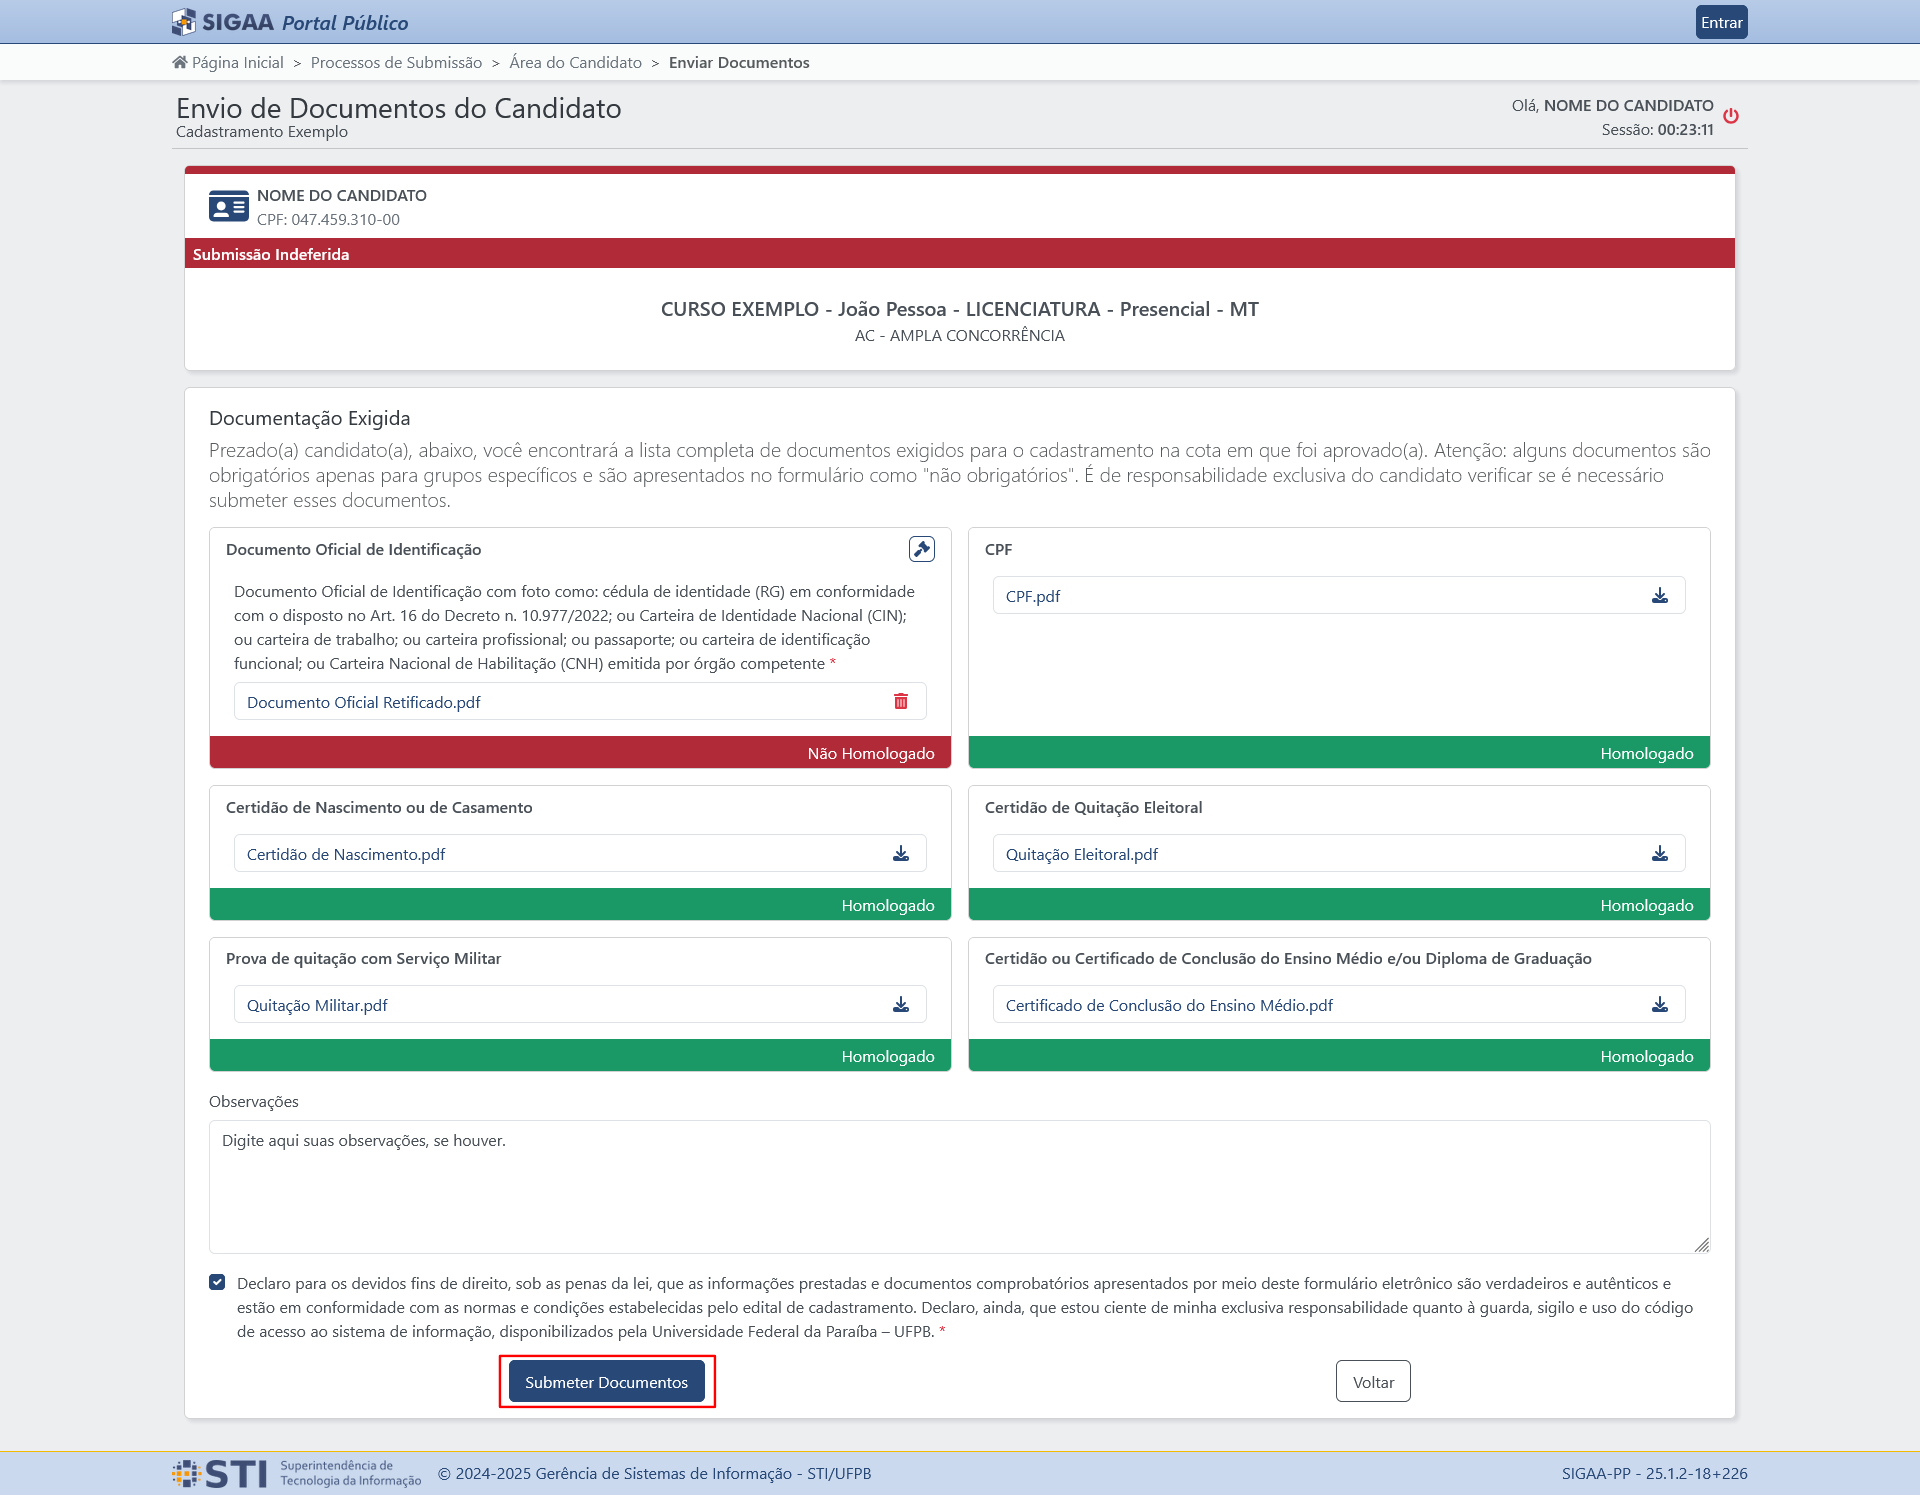Click the candidate ID card icon
This screenshot has height=1496, width=1920.
click(228, 207)
